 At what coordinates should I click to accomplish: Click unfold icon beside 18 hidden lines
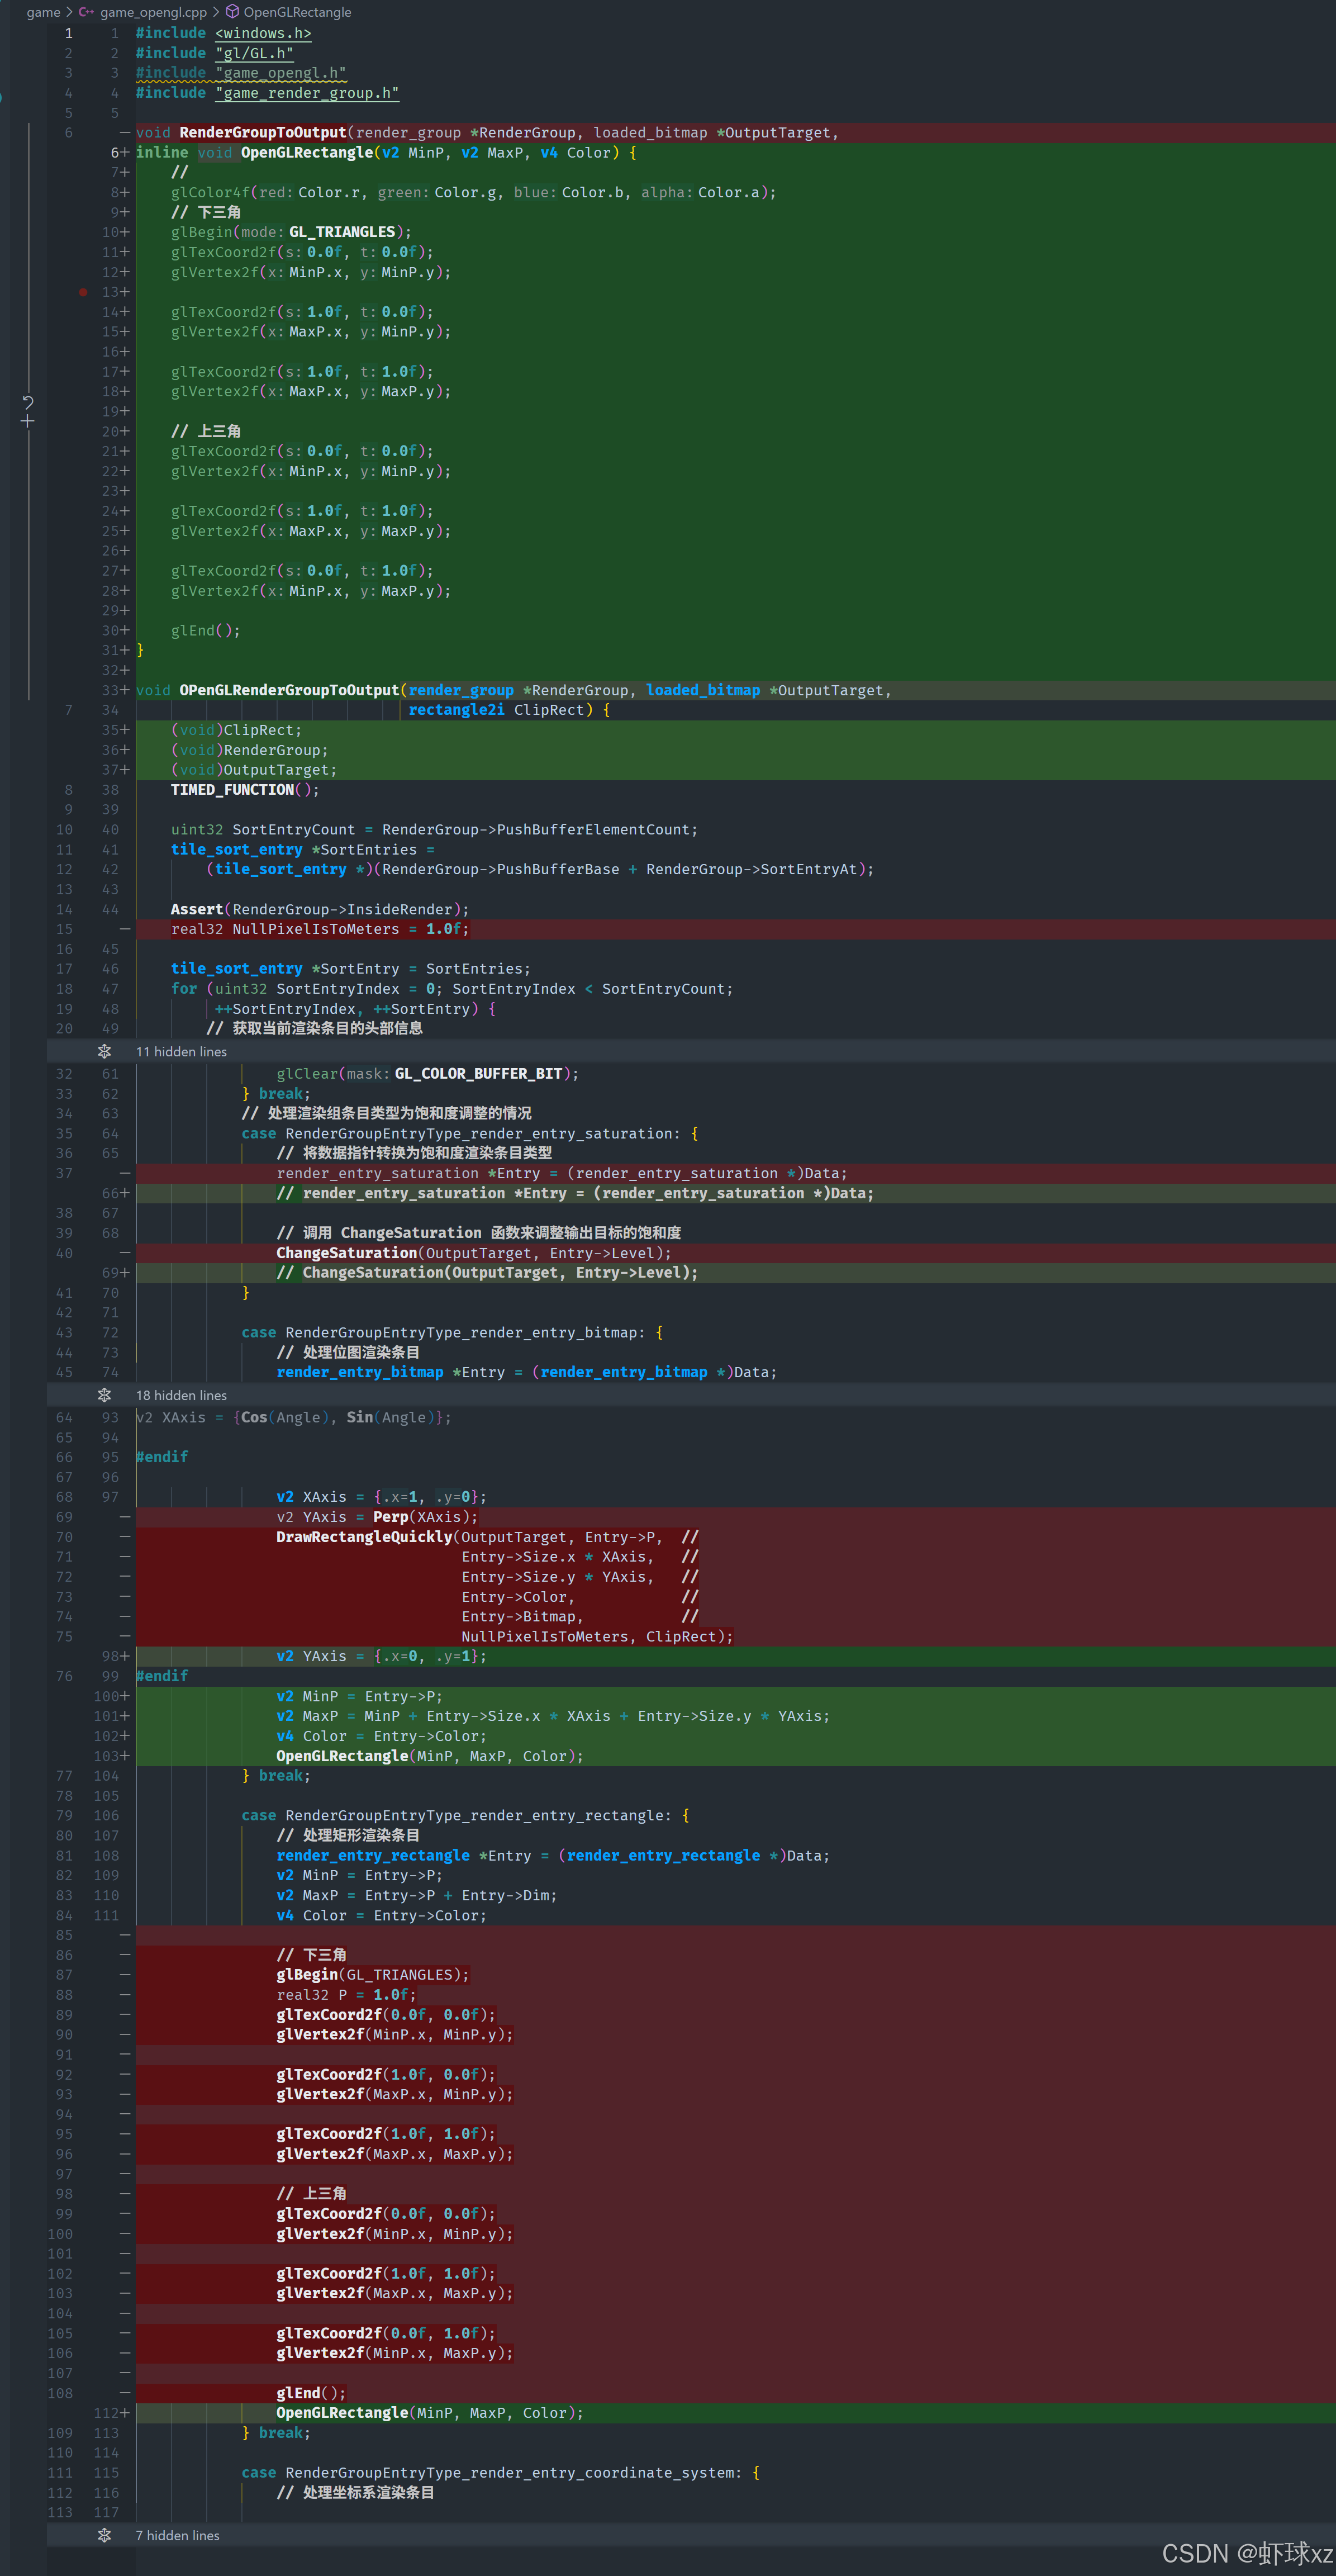[104, 1395]
